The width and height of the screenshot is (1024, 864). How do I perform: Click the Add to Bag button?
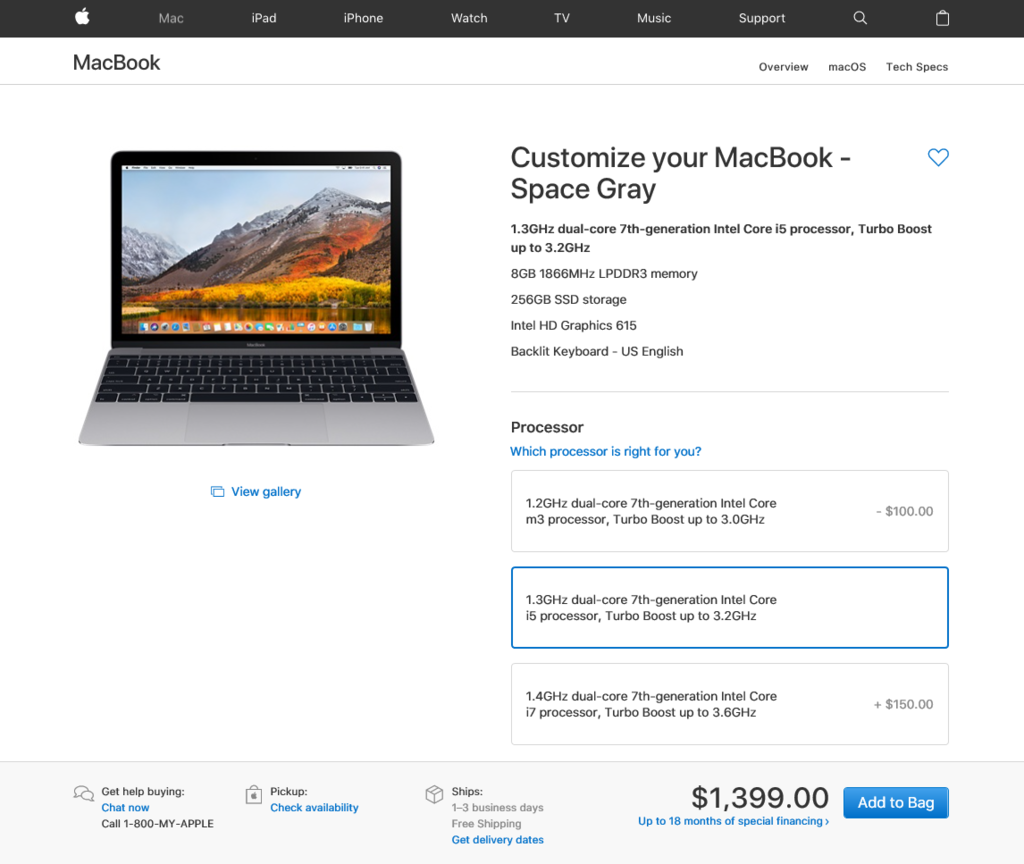(895, 803)
